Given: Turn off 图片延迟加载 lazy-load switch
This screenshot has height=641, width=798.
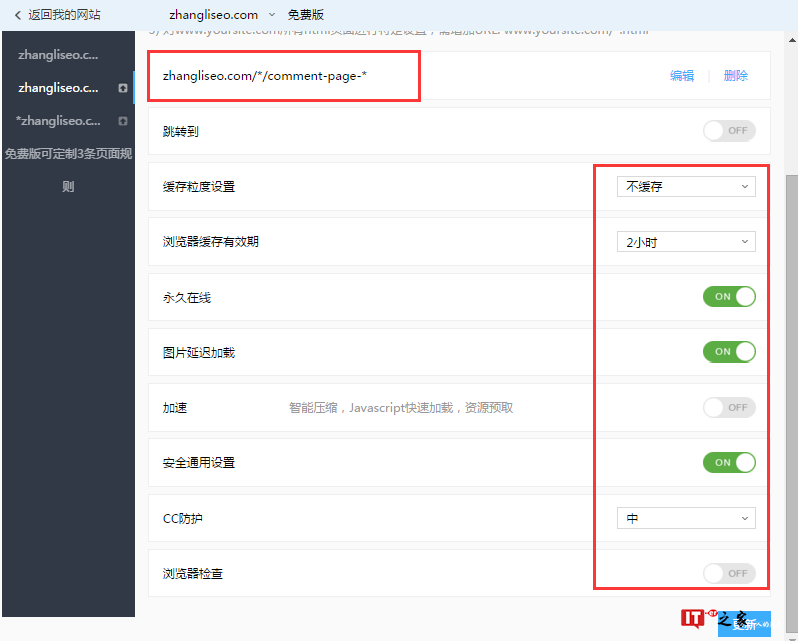Looking at the screenshot, I should tap(728, 352).
